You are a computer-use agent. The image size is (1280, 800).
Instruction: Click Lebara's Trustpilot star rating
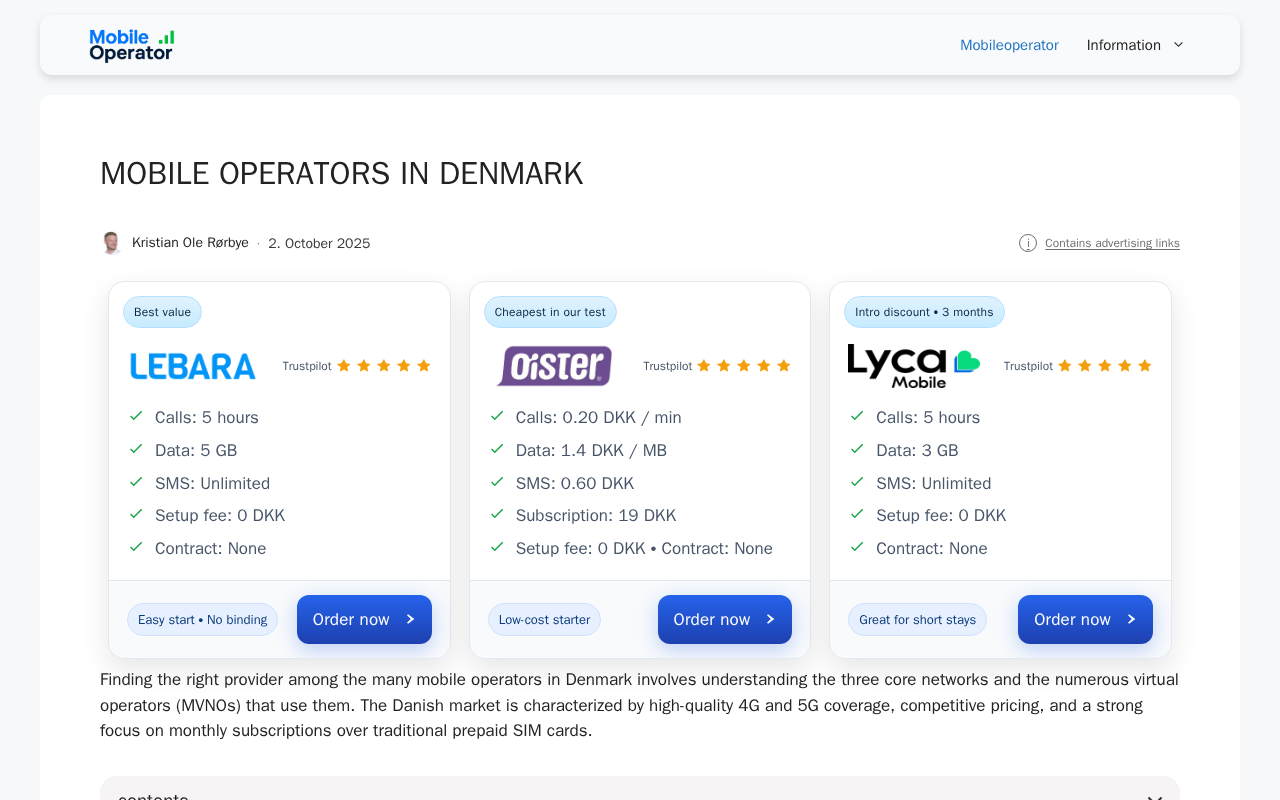(x=384, y=366)
